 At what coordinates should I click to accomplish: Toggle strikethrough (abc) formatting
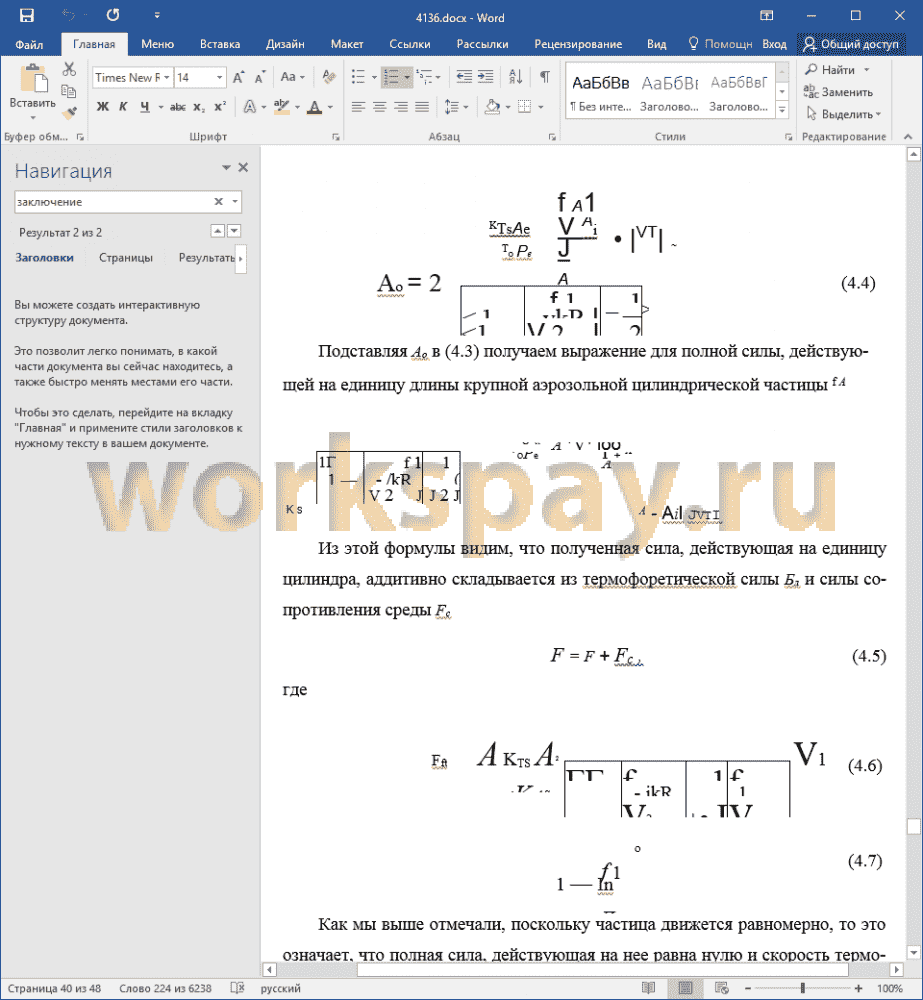178,107
